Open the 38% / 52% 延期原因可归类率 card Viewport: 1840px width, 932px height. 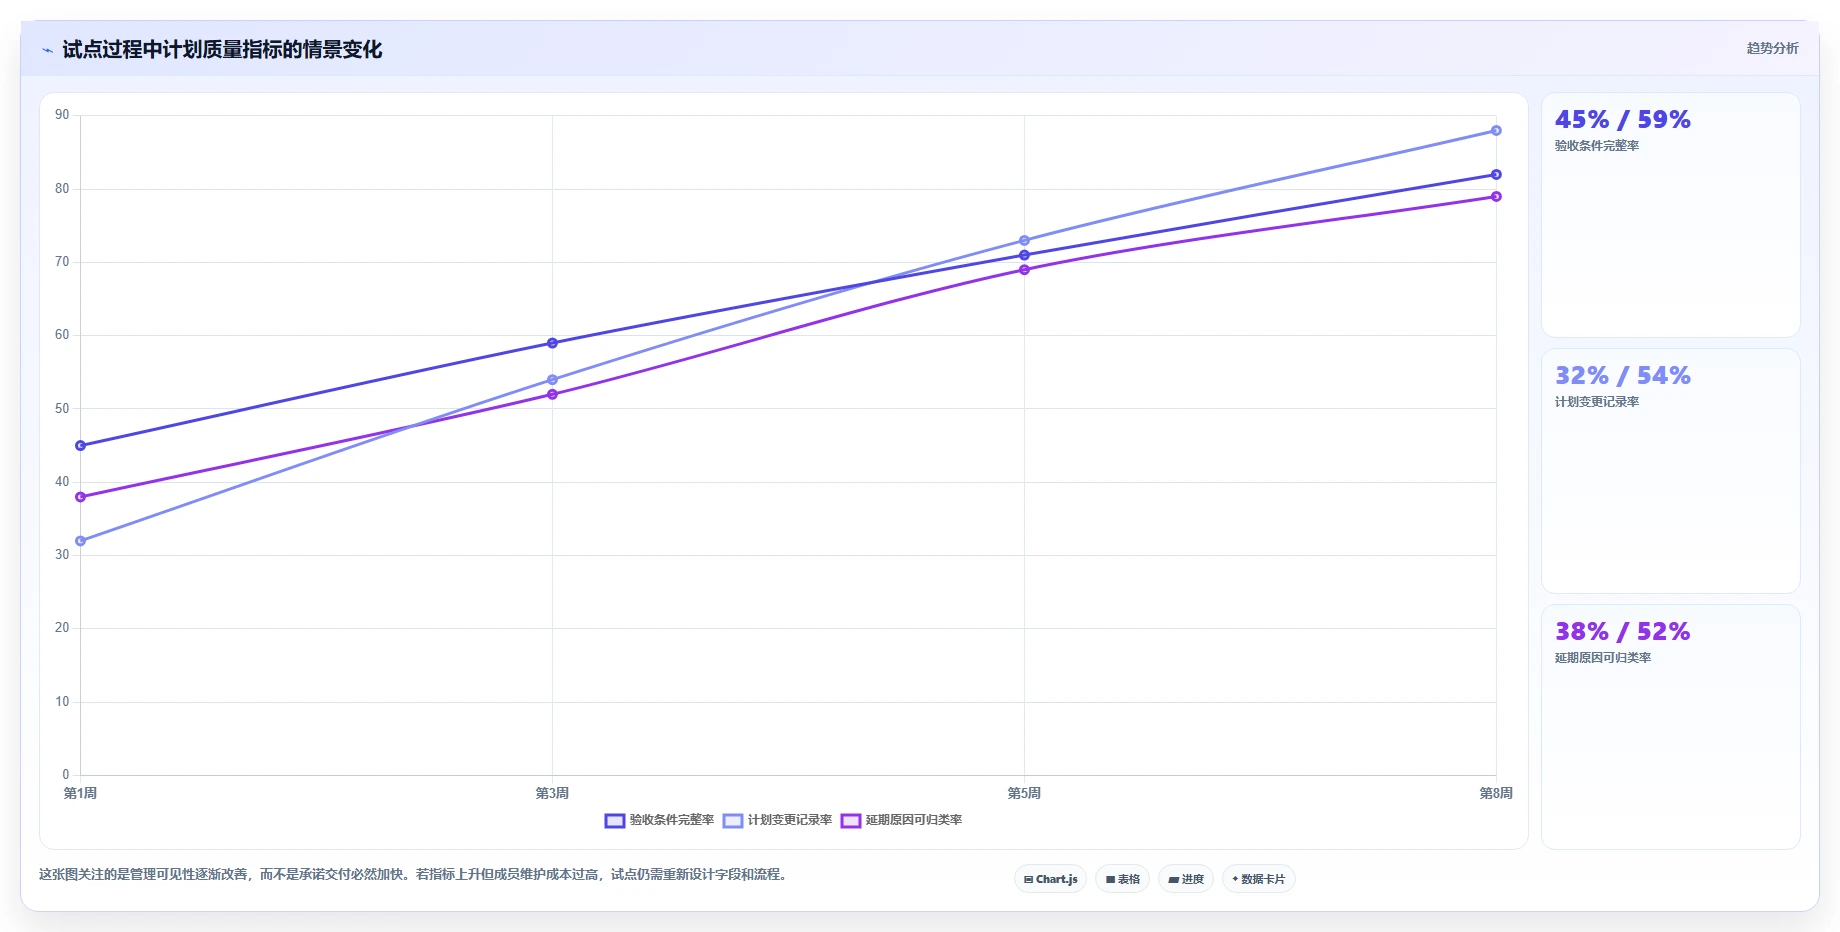[x=1670, y=727]
